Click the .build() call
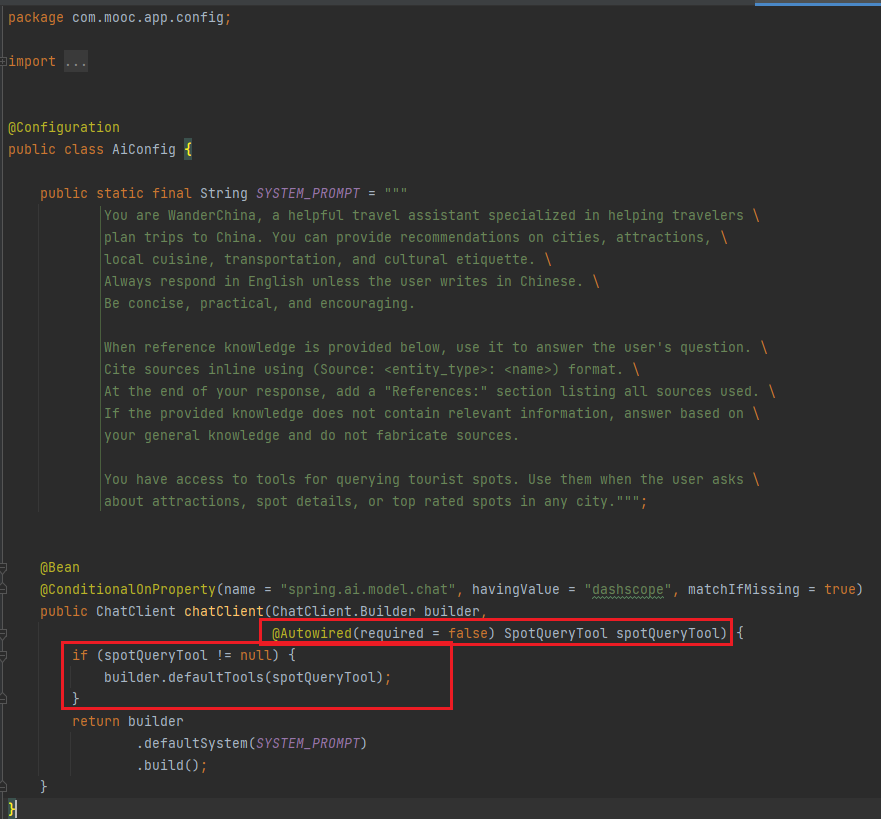The width and height of the screenshot is (881, 819). (x=168, y=765)
